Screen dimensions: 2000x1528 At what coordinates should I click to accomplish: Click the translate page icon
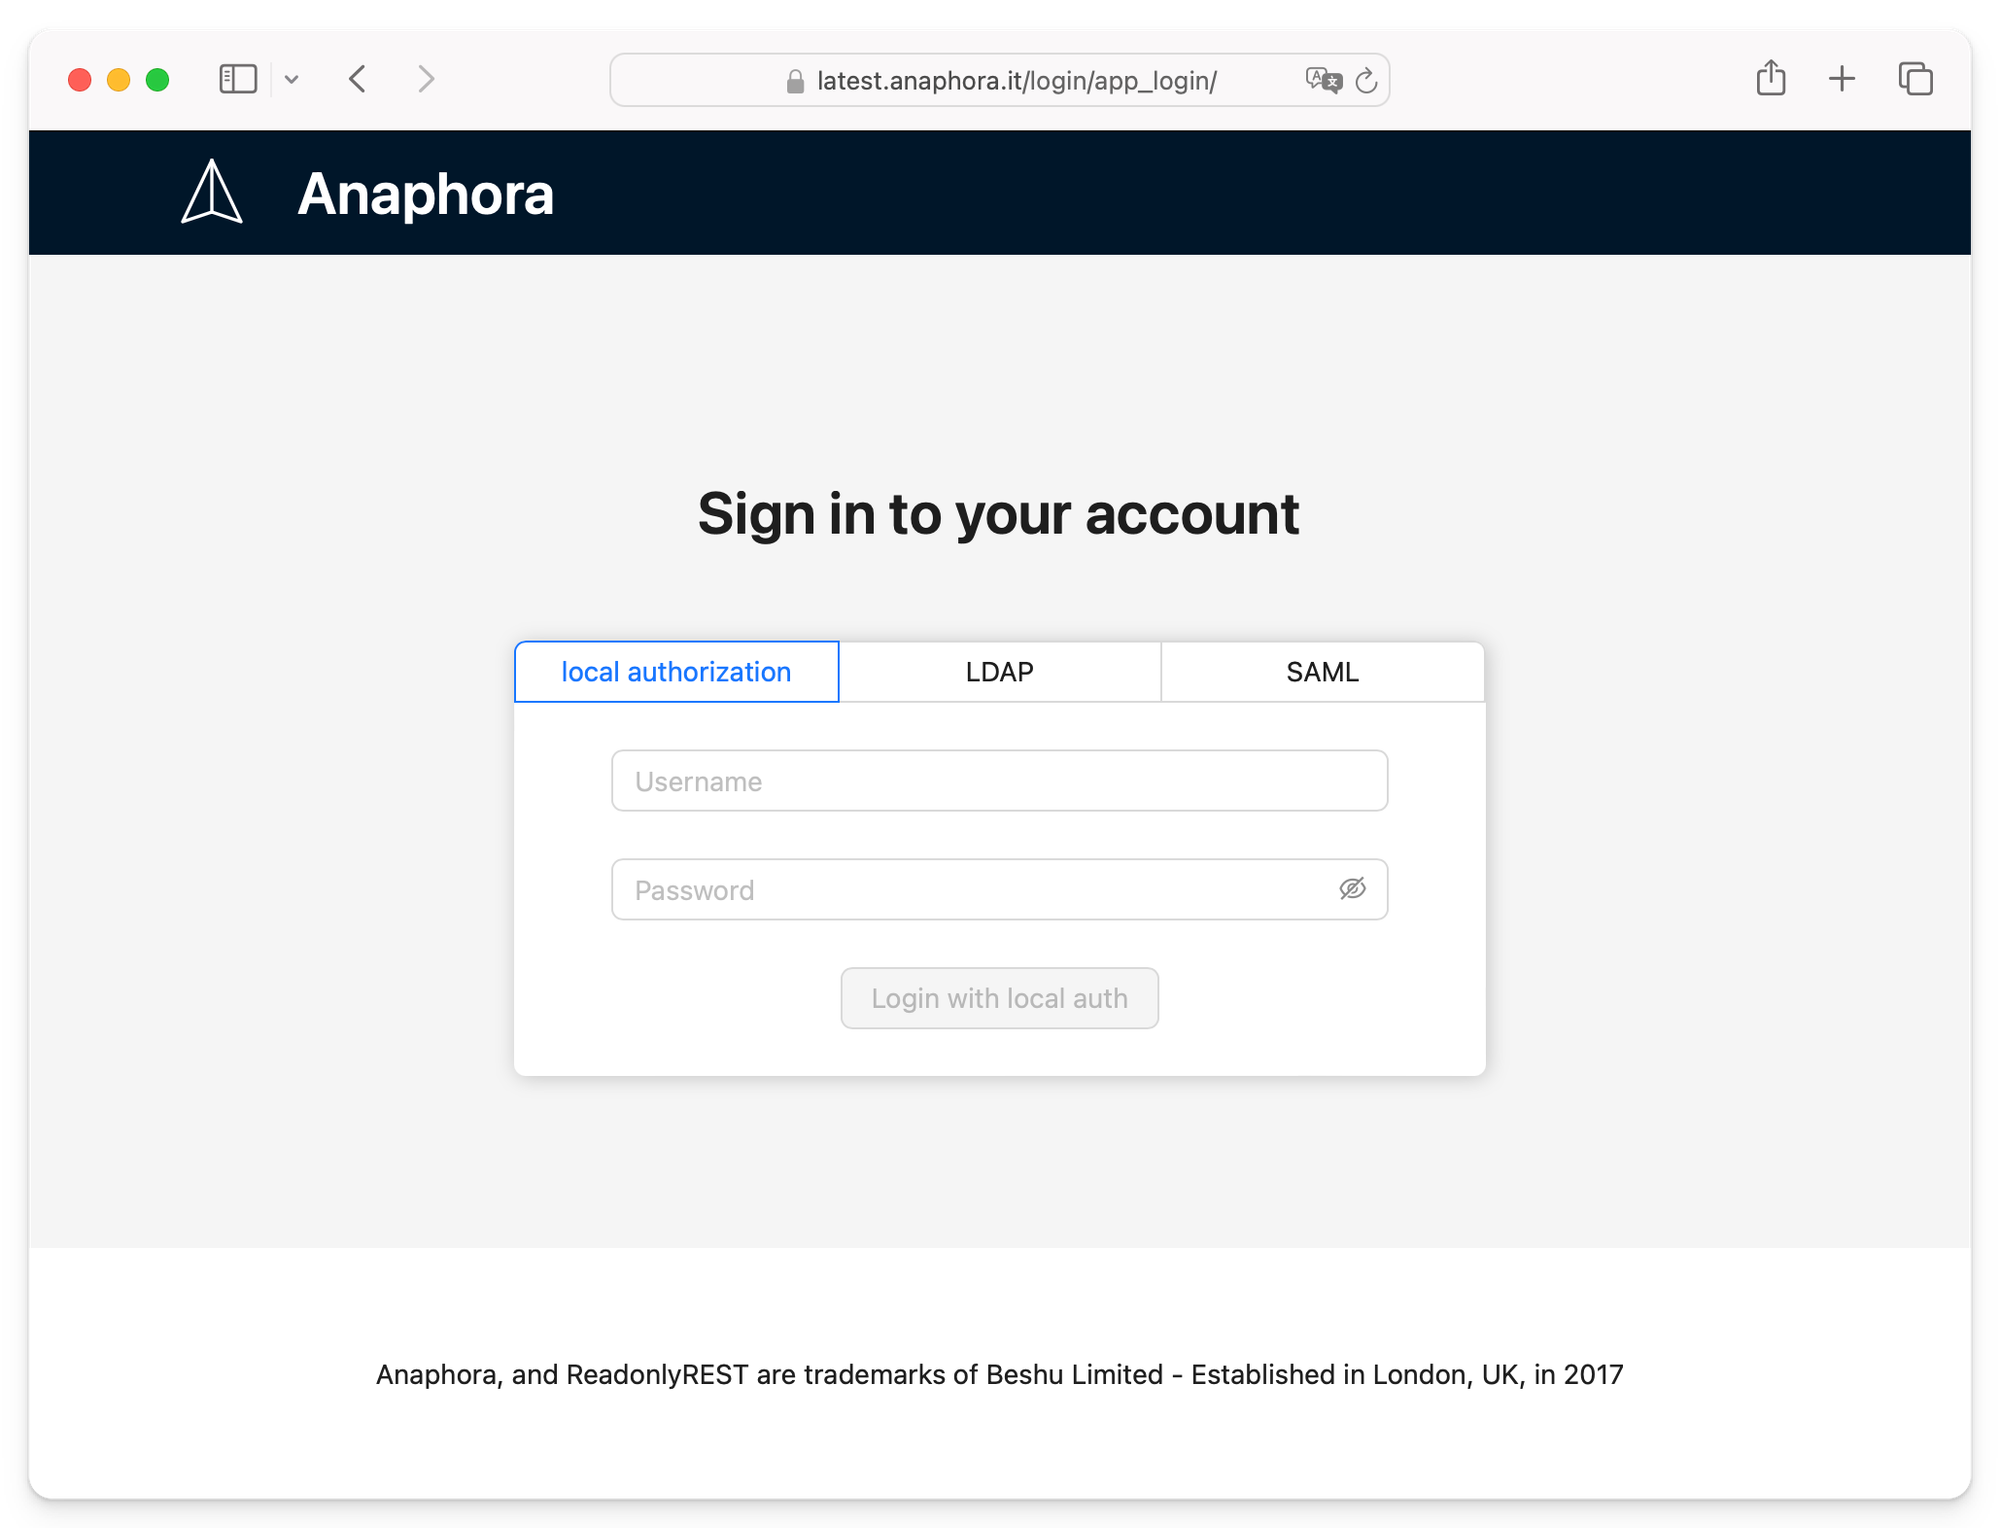1323,77
